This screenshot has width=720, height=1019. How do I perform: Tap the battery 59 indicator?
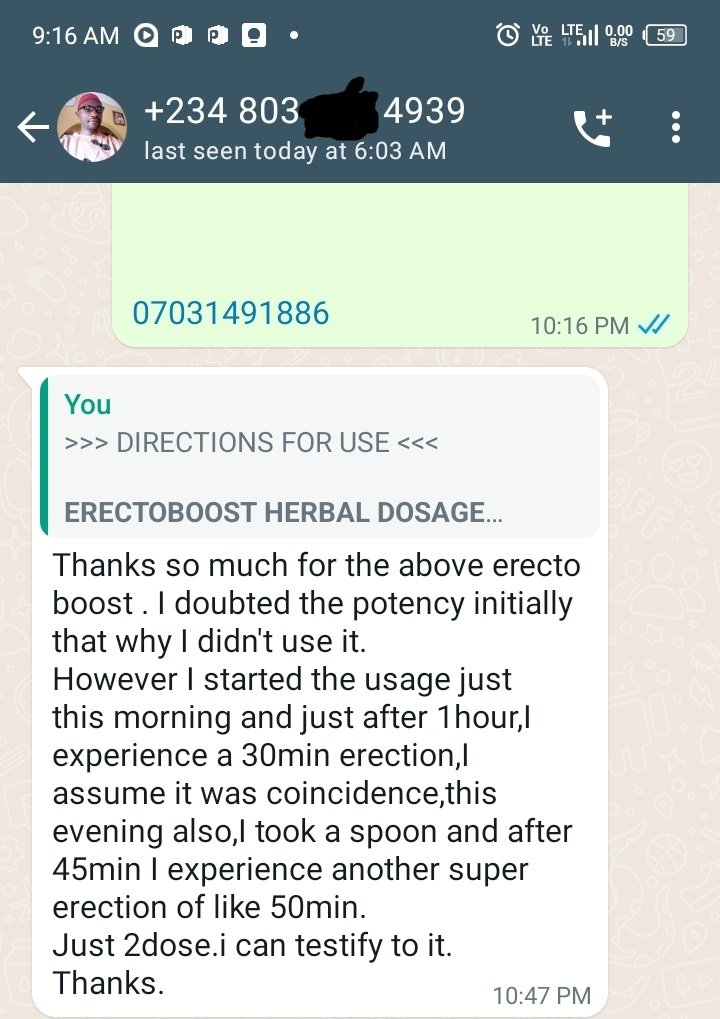click(665, 35)
